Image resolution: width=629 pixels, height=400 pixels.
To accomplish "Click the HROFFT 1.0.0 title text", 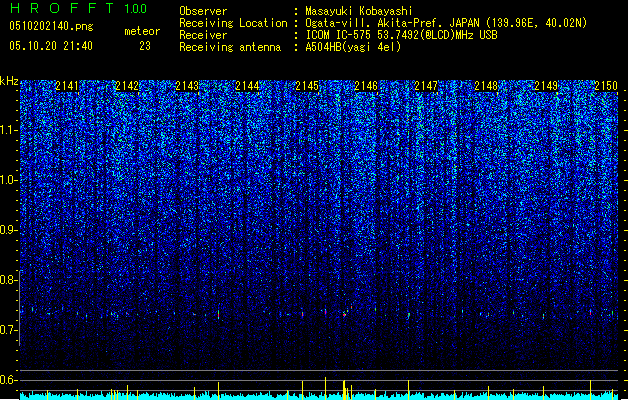I will 78,8.
